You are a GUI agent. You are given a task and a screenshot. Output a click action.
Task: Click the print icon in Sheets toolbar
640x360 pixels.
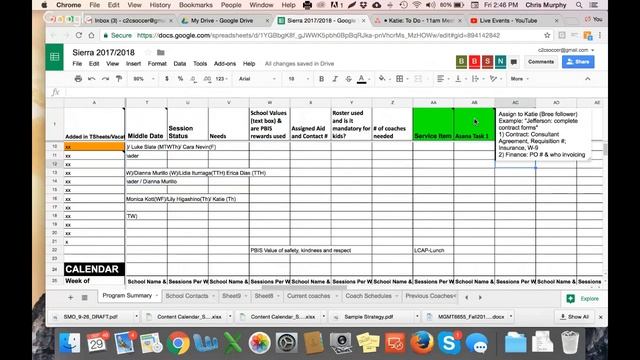78,79
